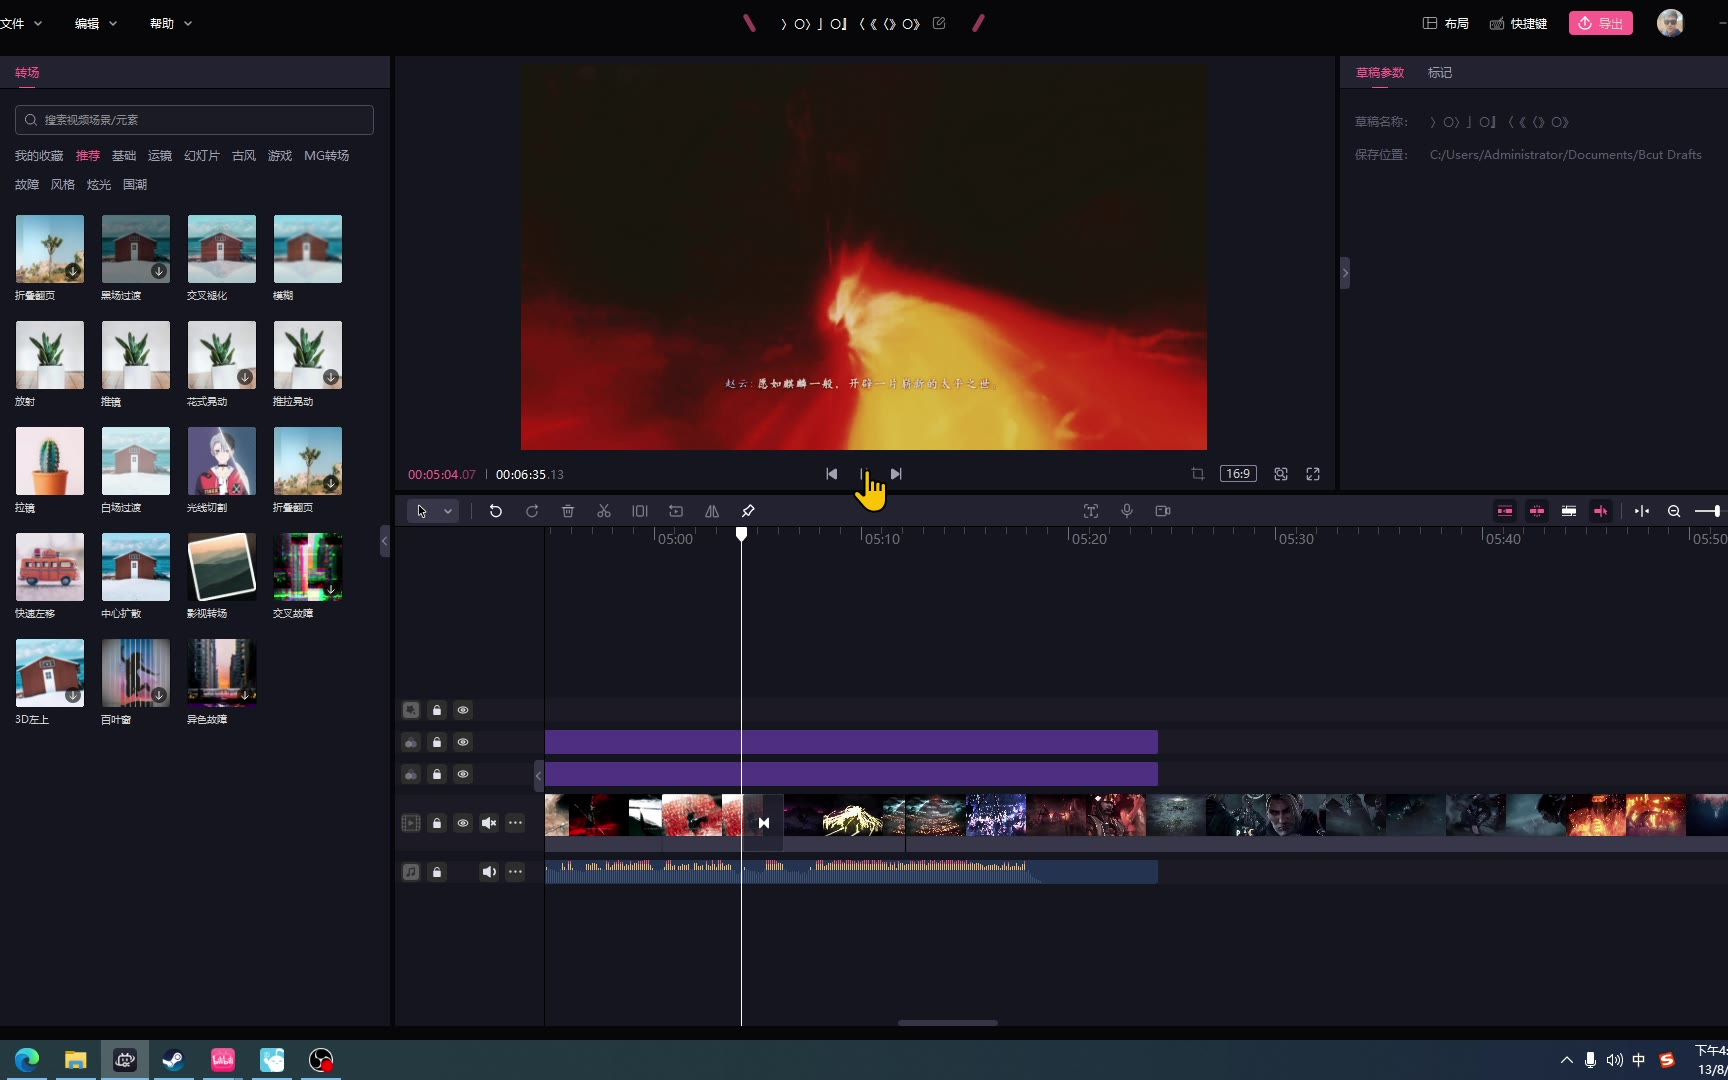Viewport: 1728px width, 1080px height.
Task: Open the 编辑 menu
Action: tap(96, 23)
